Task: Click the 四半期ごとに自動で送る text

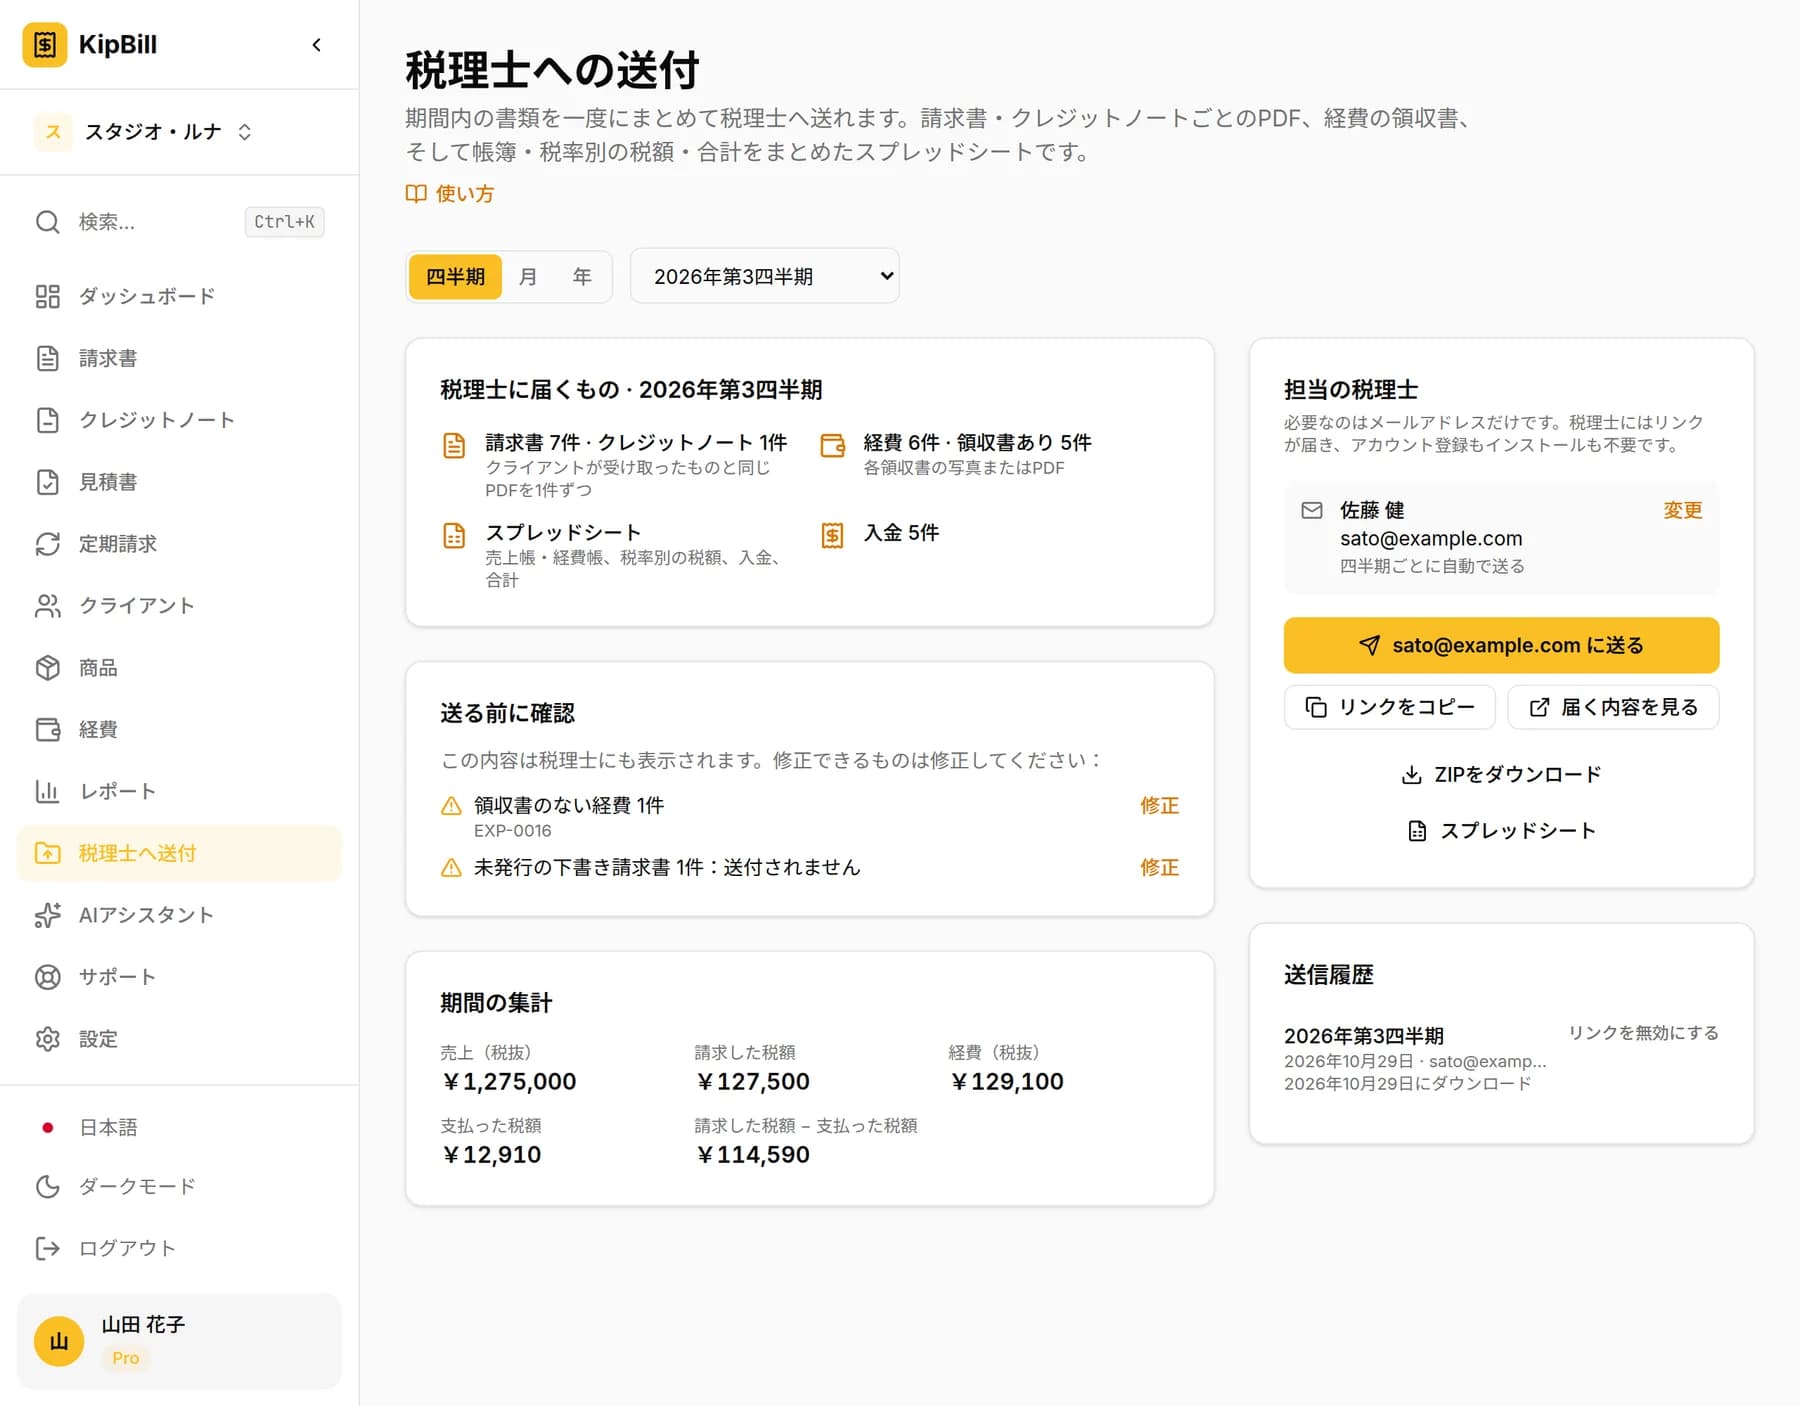Action: point(1432,567)
